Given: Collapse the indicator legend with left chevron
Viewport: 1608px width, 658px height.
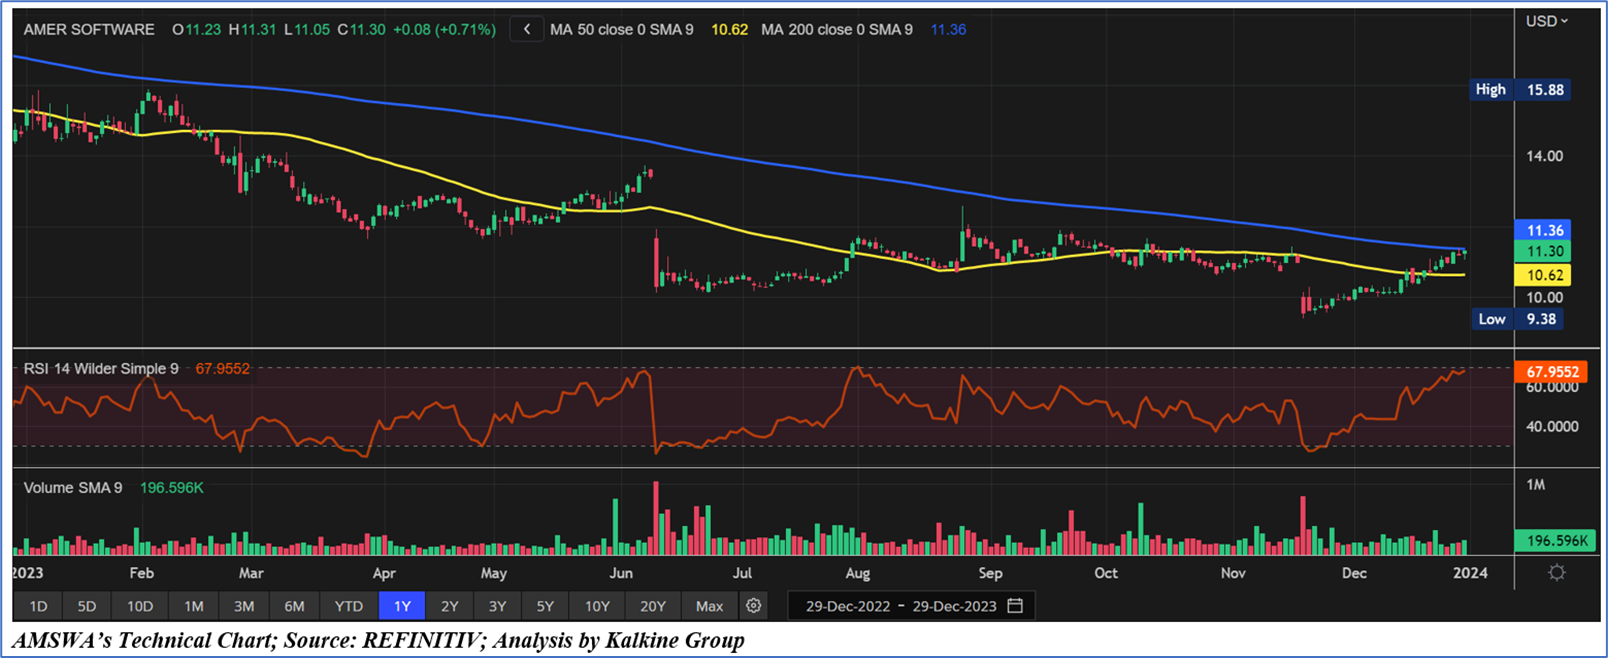Looking at the screenshot, I should point(527,30).
